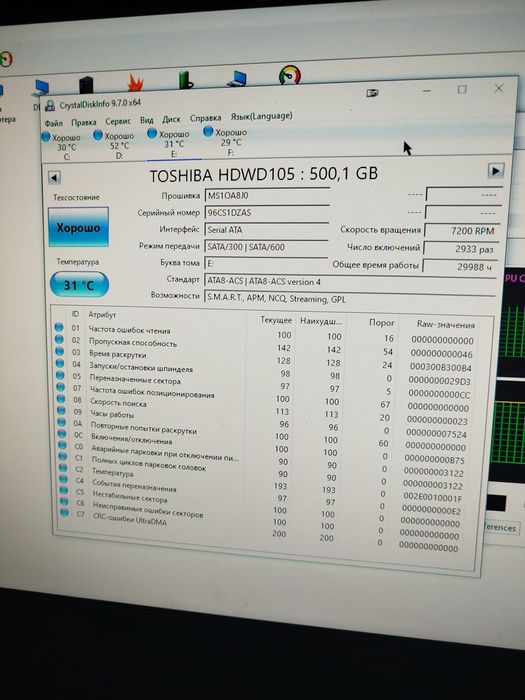Open the Файл menu
Viewport: 525px width, 700px height.
(53, 123)
